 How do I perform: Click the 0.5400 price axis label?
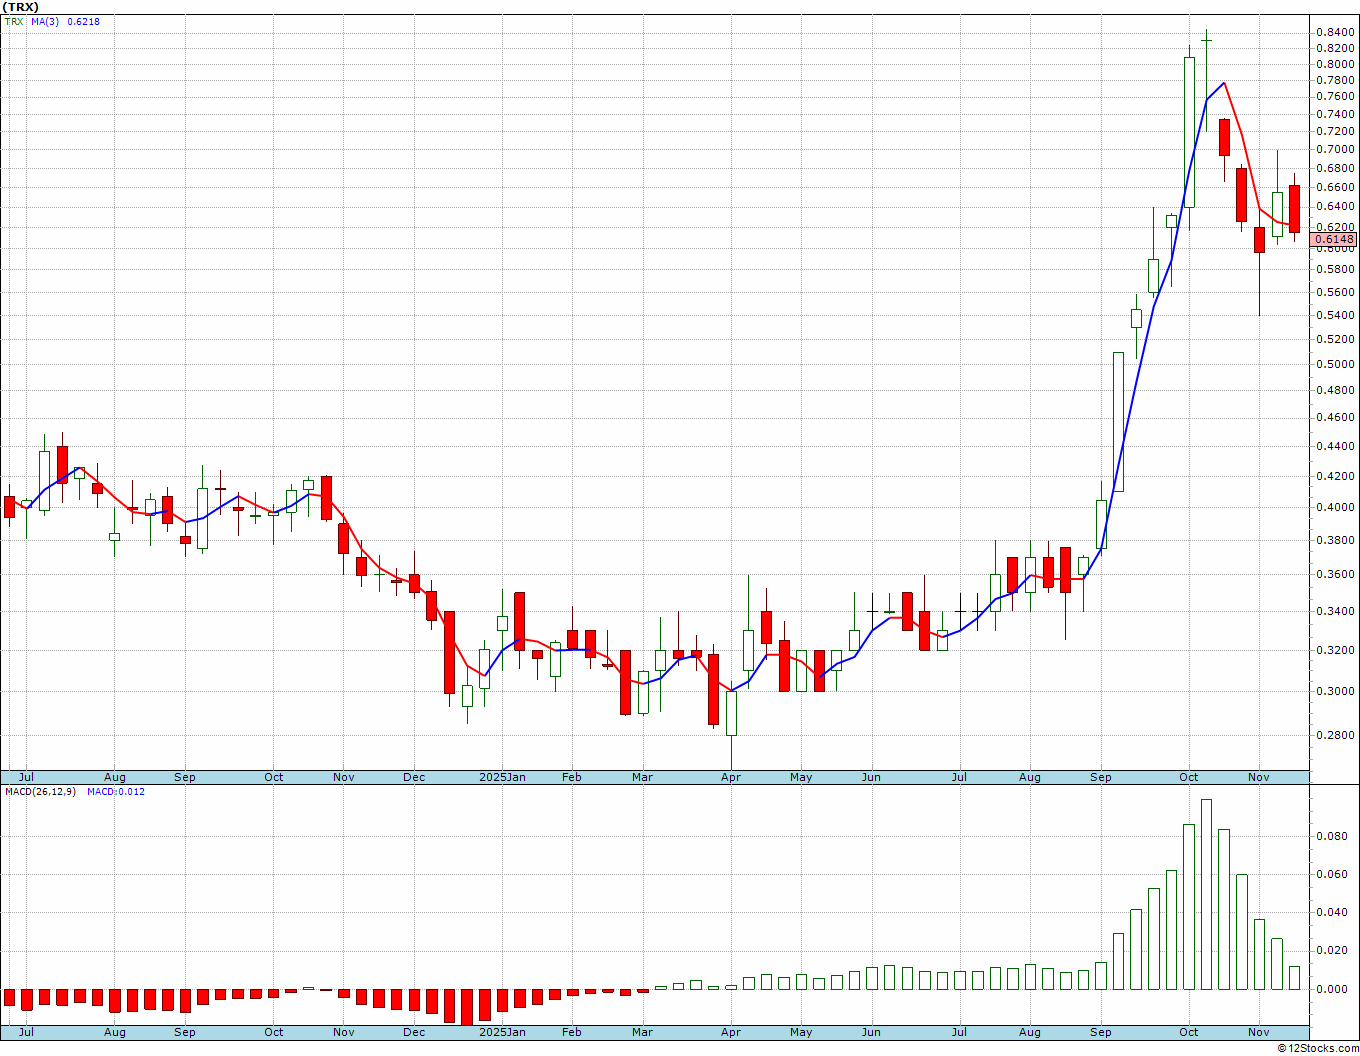point(1335,316)
